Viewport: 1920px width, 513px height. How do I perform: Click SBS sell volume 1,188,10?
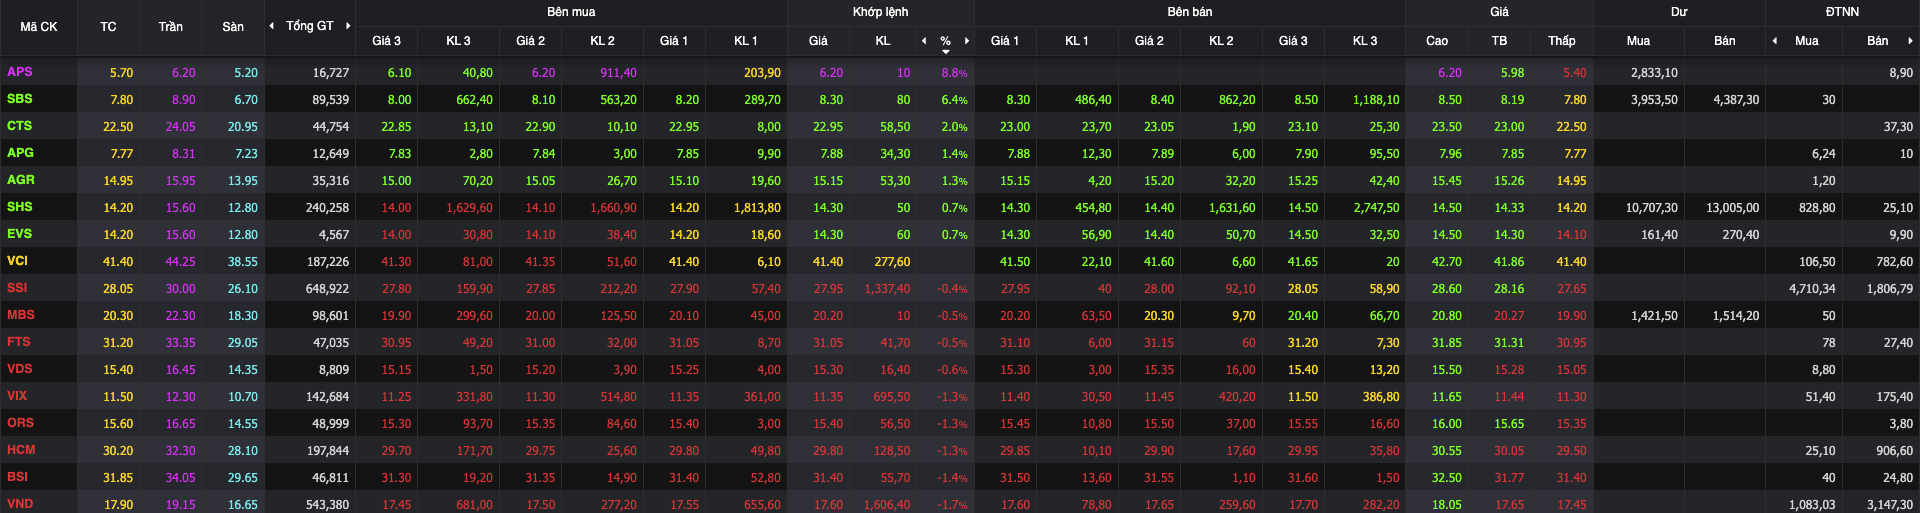click(x=1376, y=100)
